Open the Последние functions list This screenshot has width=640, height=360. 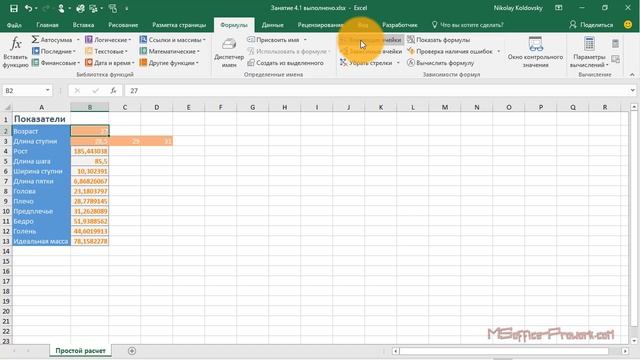[x=53, y=51]
